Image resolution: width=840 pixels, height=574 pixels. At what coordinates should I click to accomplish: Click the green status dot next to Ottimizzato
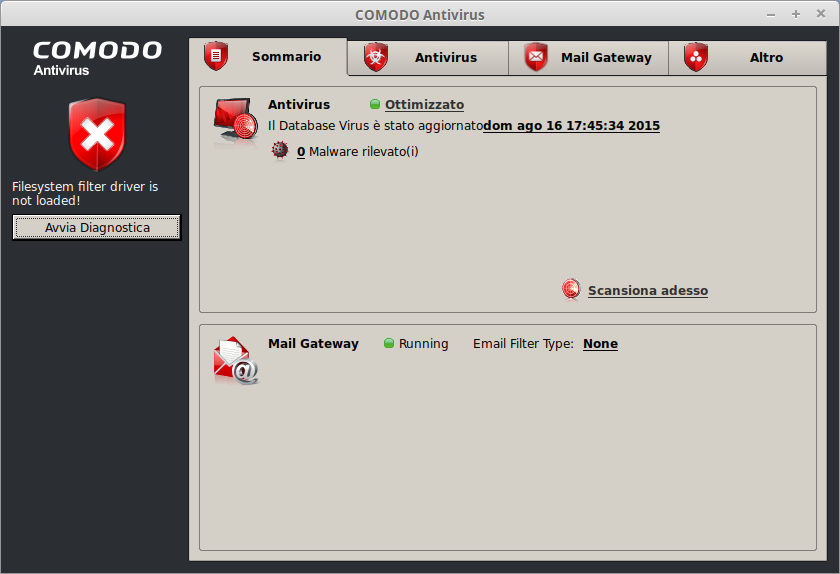tap(375, 104)
